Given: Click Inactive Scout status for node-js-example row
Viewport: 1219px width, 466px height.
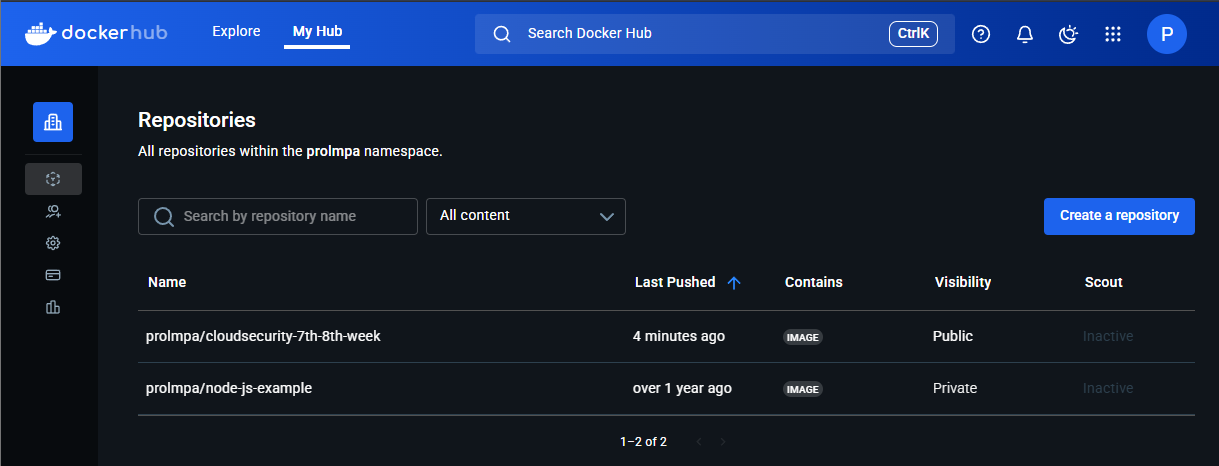Looking at the screenshot, I should 1108,388.
